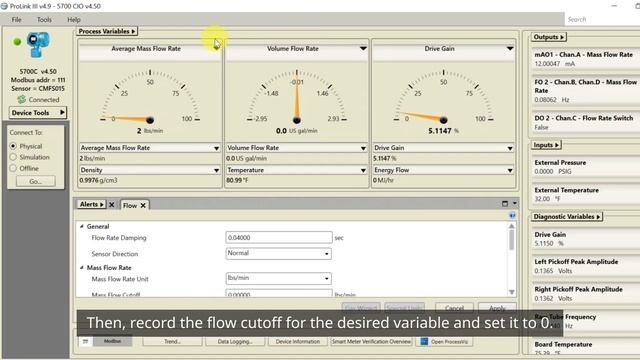Click the ProLink III application title icon
The width and height of the screenshot is (640, 360).
pyautogui.click(x=4, y=6)
